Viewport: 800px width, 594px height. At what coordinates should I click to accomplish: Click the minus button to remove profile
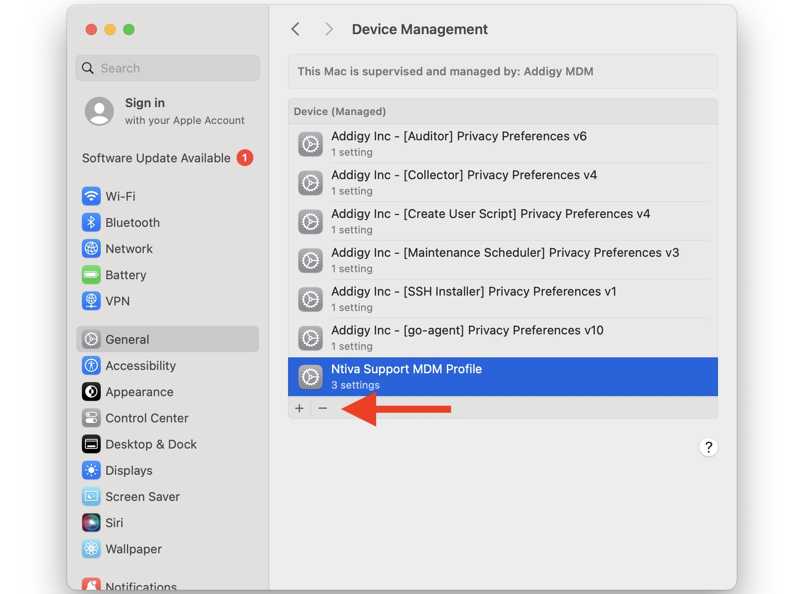point(322,408)
